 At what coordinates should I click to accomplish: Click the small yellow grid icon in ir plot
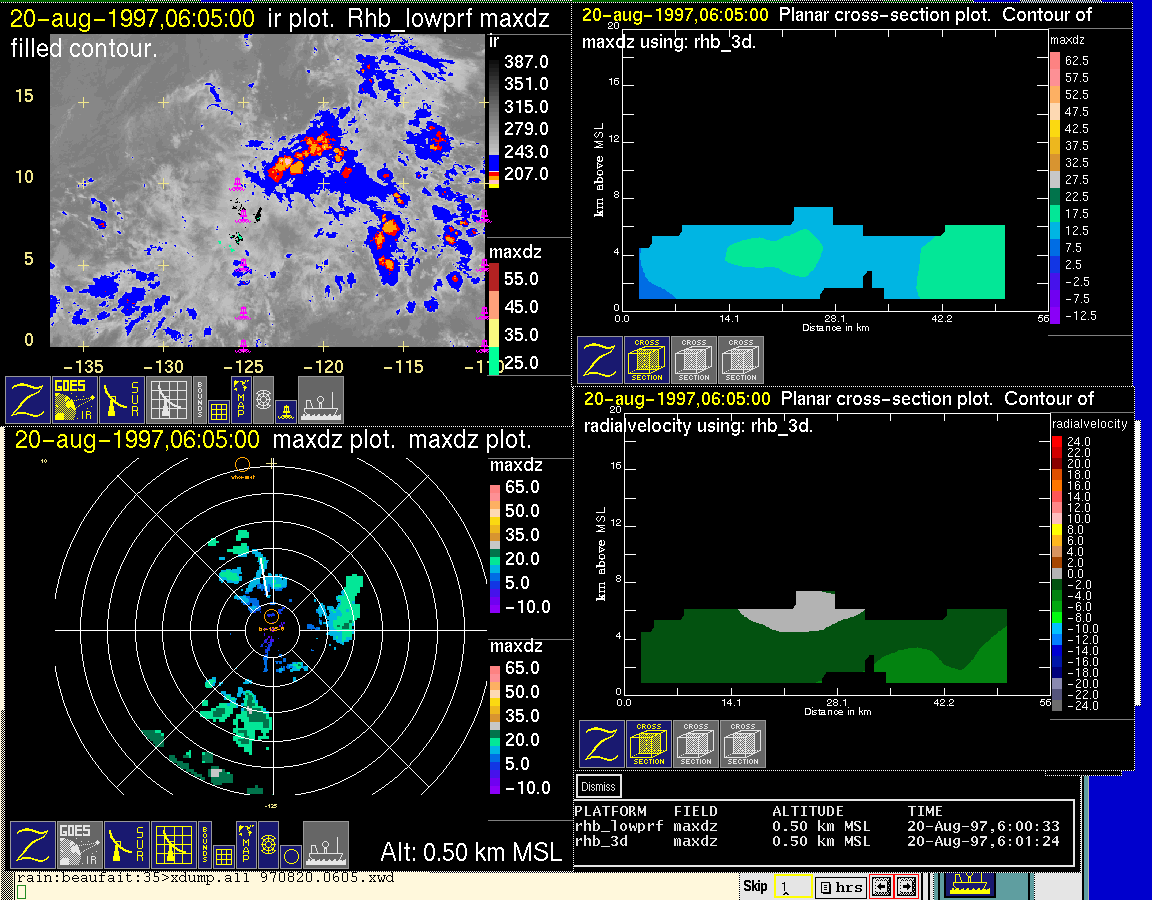[218, 411]
